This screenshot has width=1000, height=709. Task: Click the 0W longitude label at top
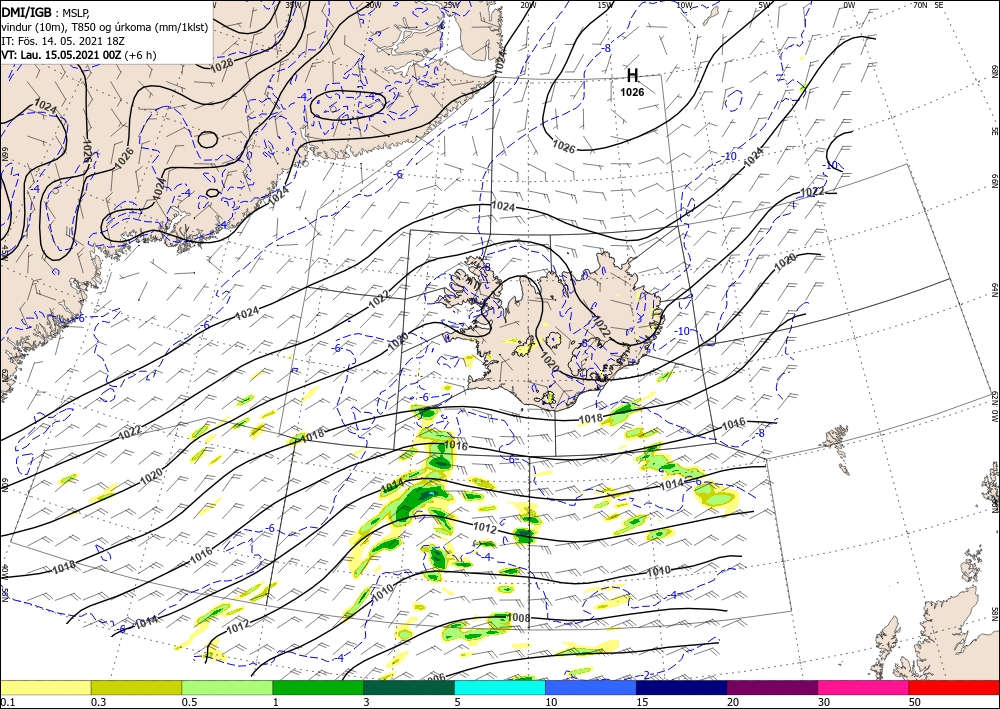click(x=849, y=5)
